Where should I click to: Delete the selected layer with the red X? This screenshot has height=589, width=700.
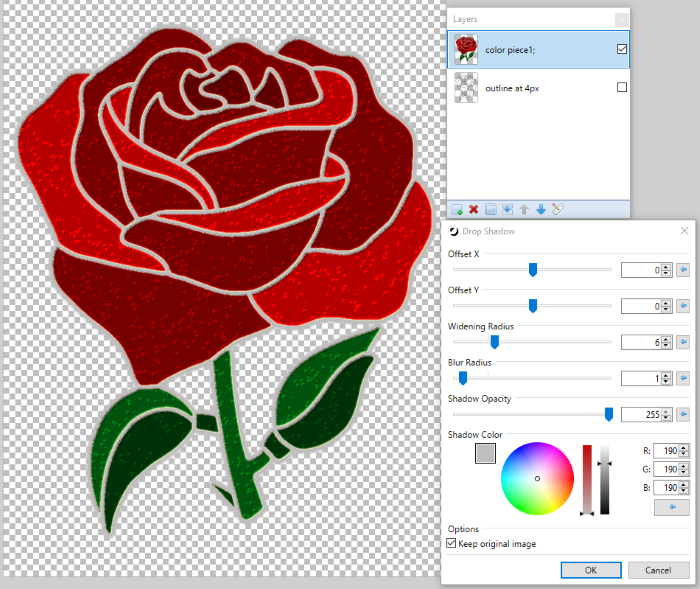click(474, 209)
